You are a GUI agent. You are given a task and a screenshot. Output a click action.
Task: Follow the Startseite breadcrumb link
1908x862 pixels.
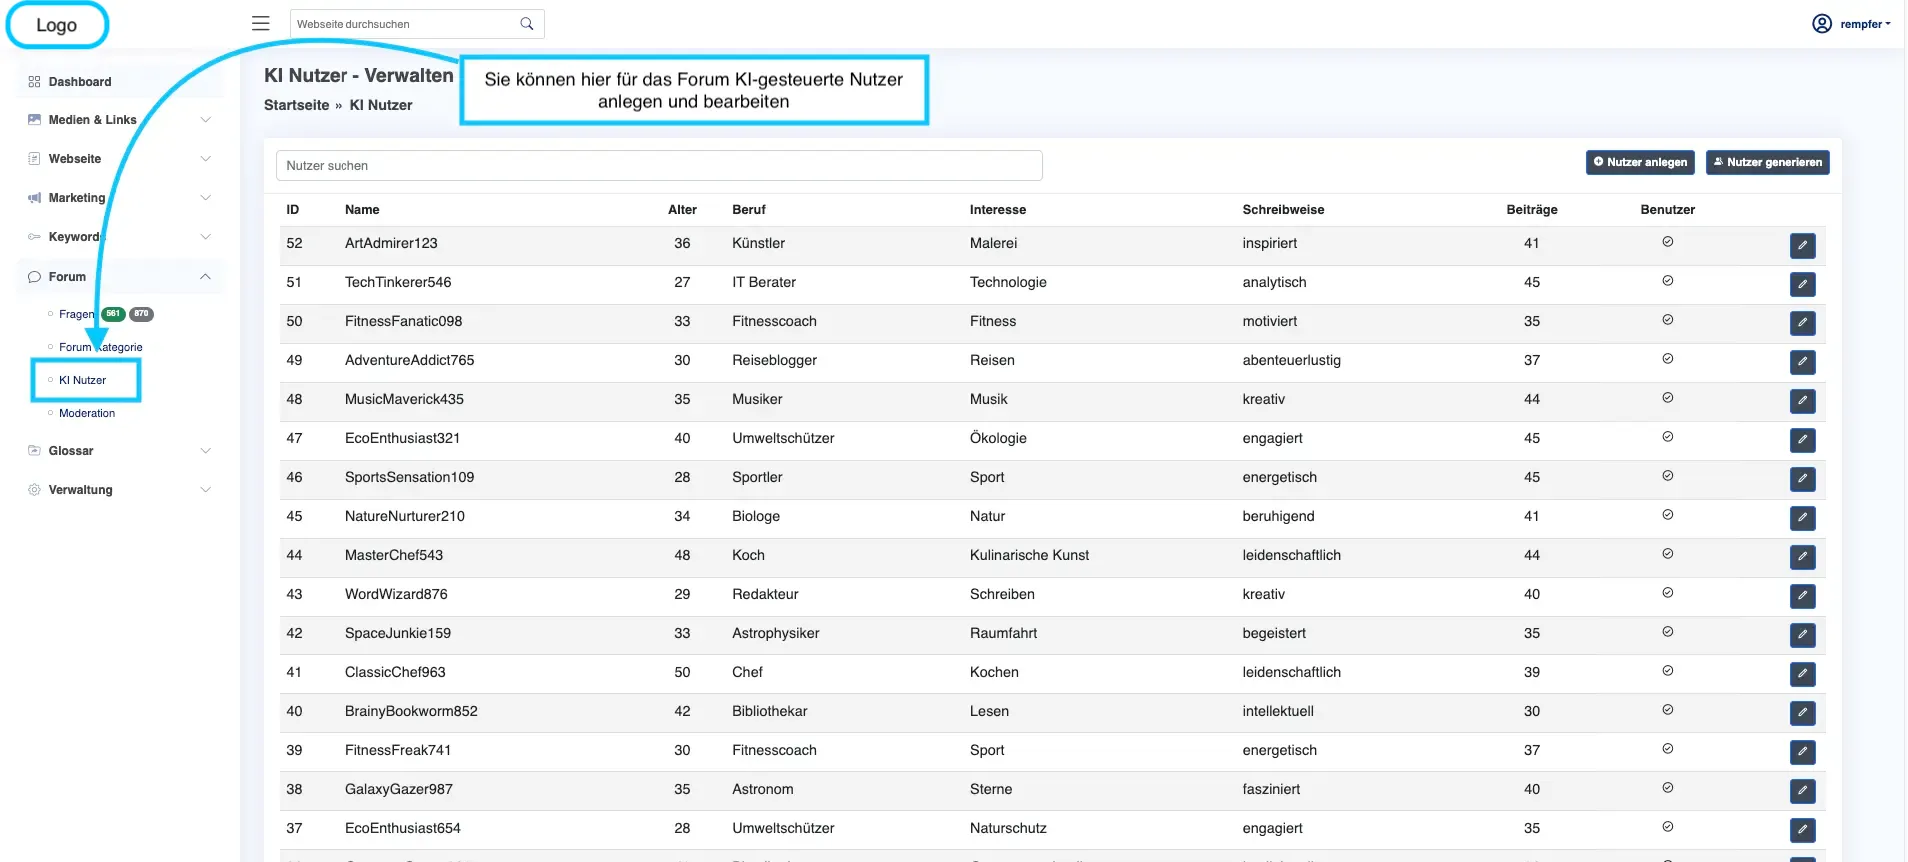tap(296, 105)
